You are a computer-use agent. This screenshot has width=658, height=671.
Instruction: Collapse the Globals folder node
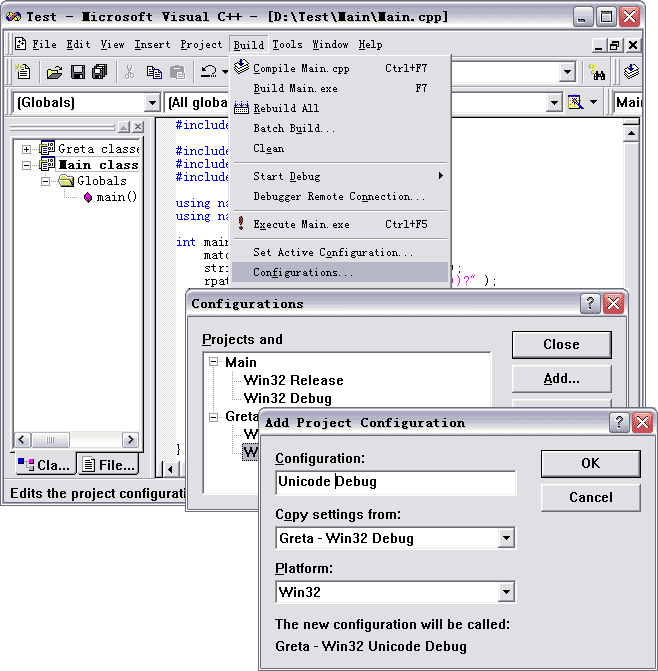coord(45,181)
